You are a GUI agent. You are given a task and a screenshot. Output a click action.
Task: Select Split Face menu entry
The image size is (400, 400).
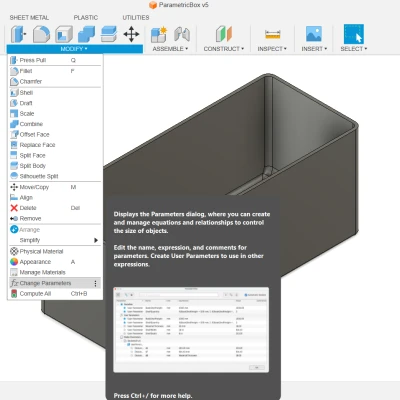55,155
